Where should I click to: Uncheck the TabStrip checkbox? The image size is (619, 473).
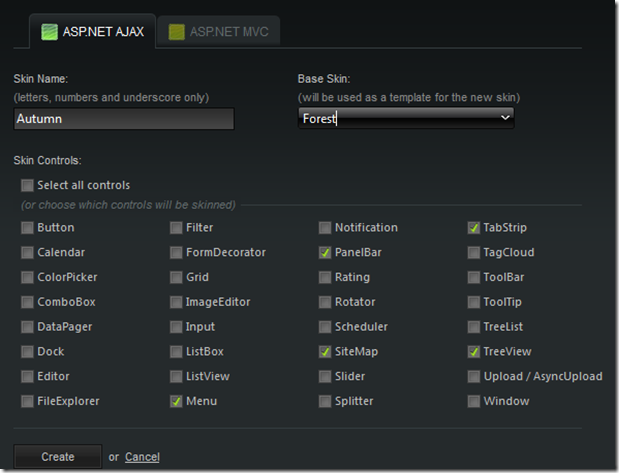474,228
